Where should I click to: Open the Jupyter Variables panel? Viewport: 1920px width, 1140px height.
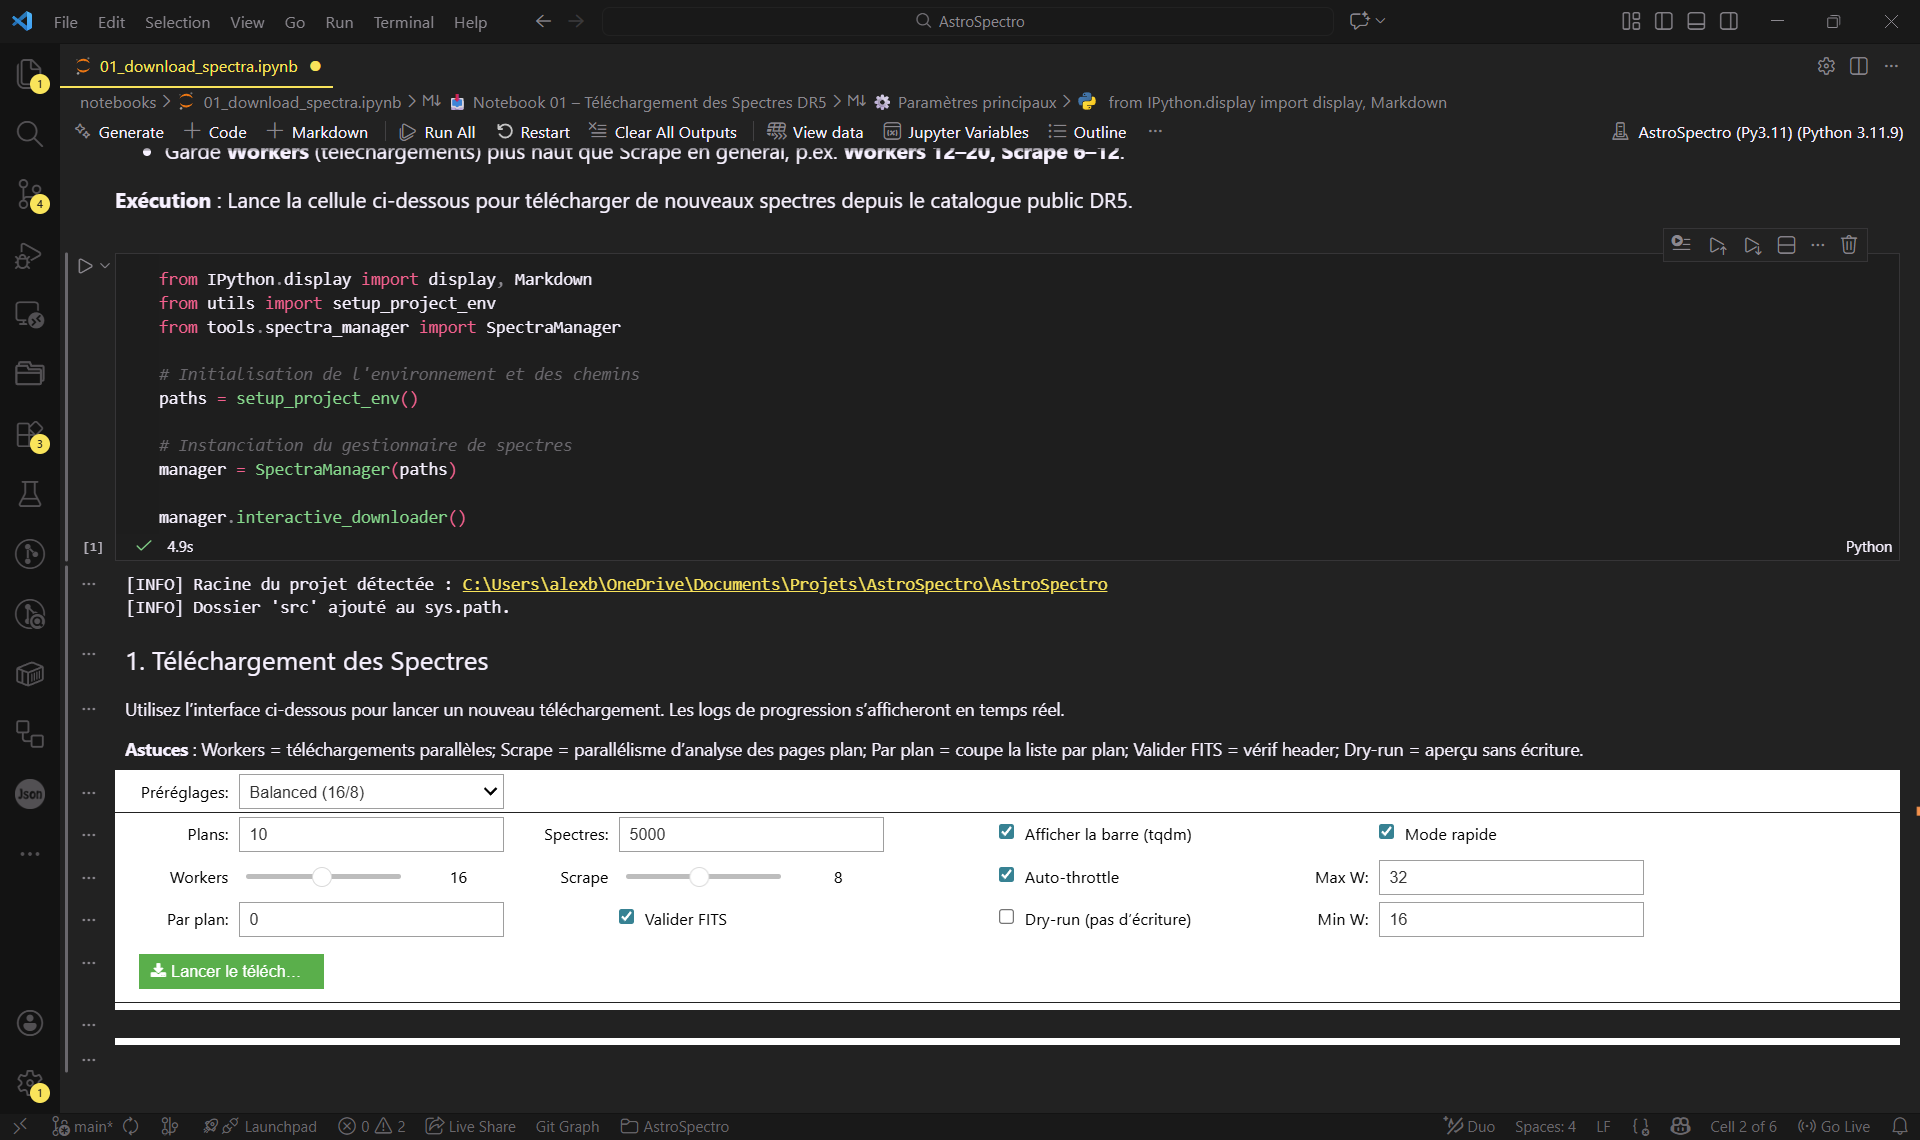tap(956, 131)
